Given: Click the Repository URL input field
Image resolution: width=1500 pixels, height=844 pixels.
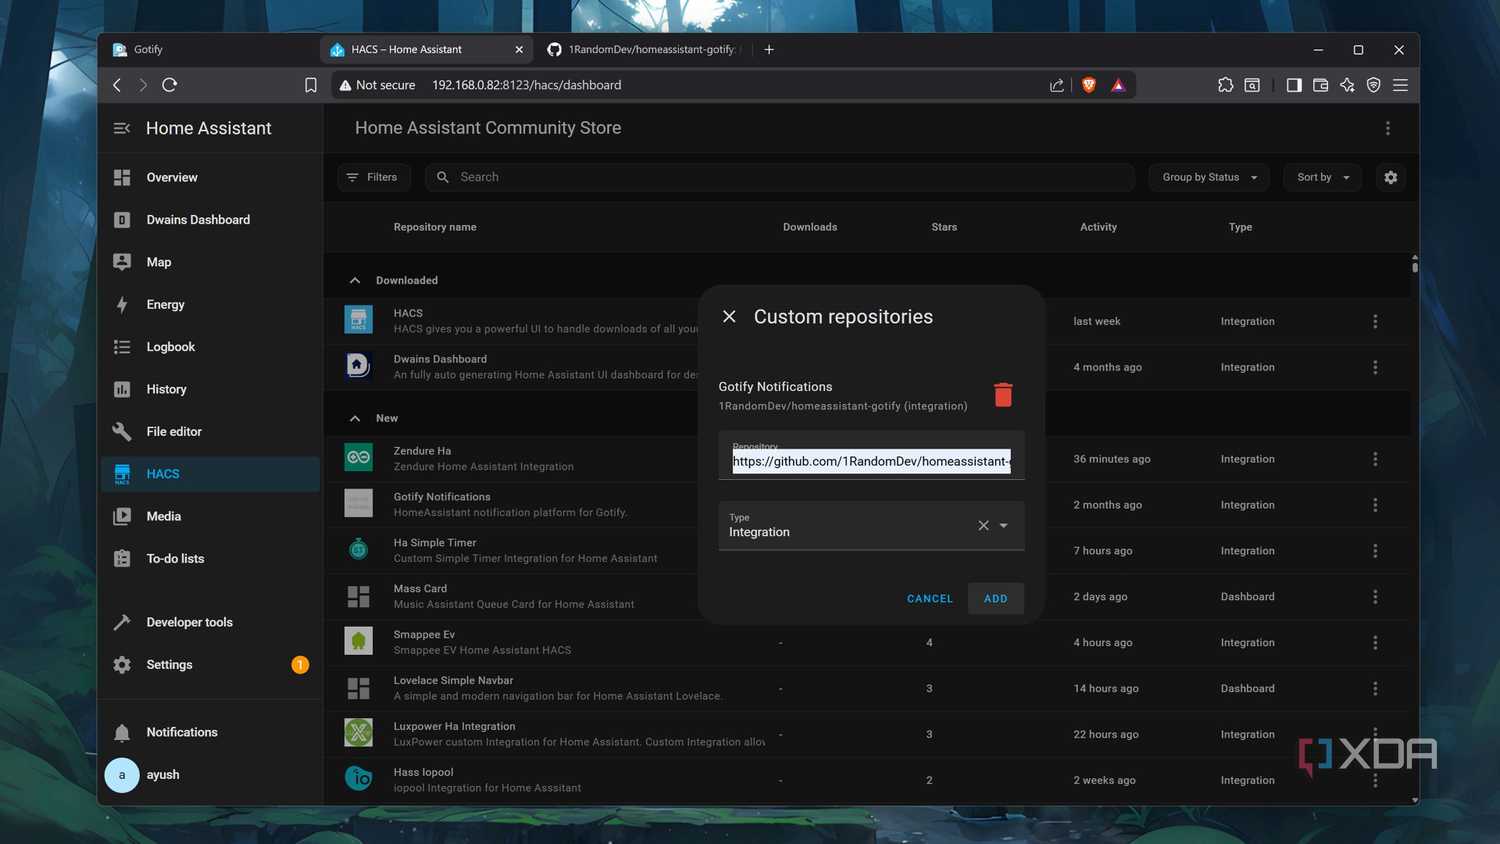Looking at the screenshot, I should pos(871,456).
